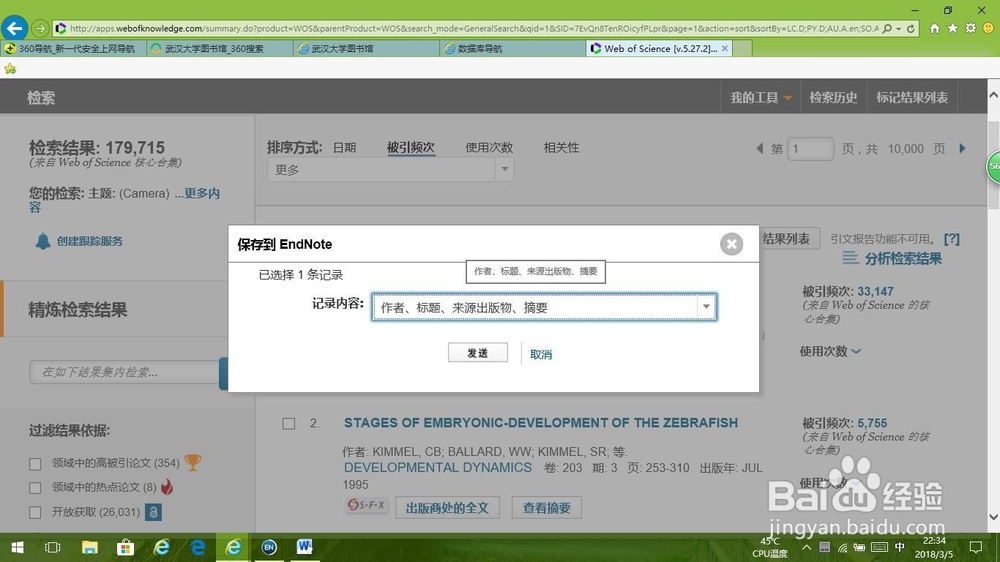The width and height of the screenshot is (1000, 562).
Task: Switch to 360导航 browser tab
Action: click(x=73, y=48)
